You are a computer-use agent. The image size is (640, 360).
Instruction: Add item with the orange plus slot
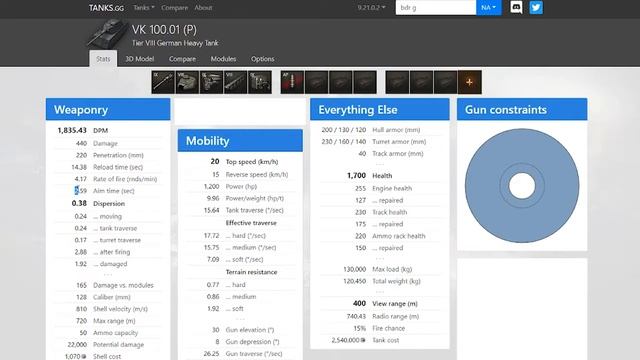(x=469, y=82)
